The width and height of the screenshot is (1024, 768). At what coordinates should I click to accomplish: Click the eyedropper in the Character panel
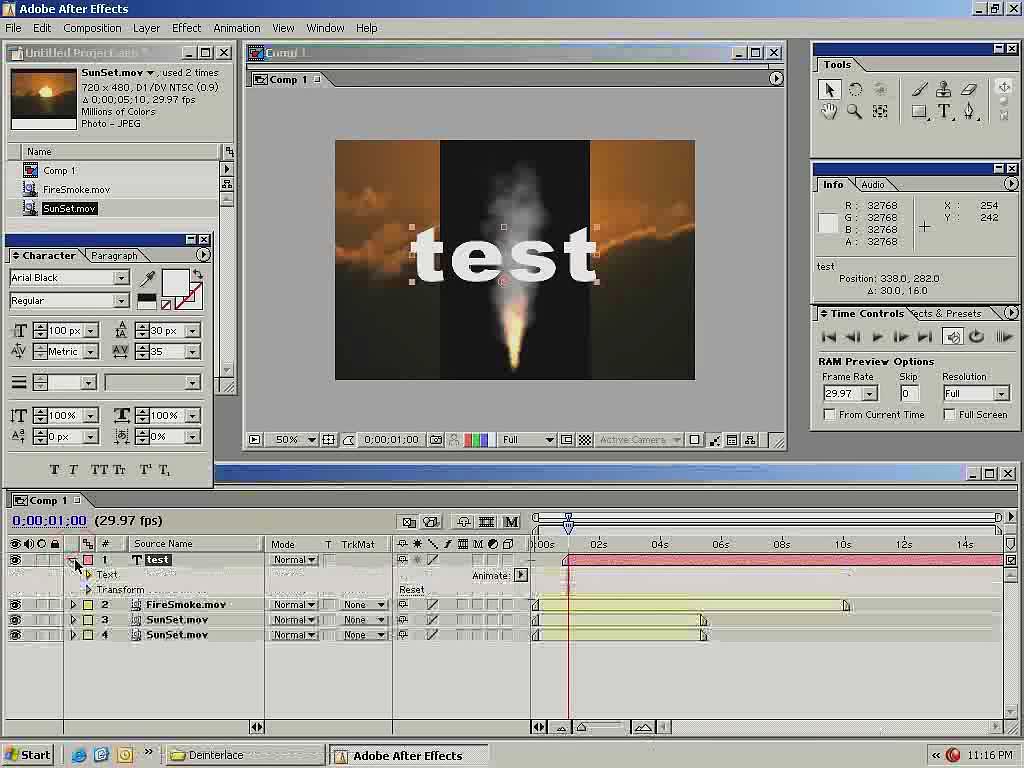tap(147, 278)
